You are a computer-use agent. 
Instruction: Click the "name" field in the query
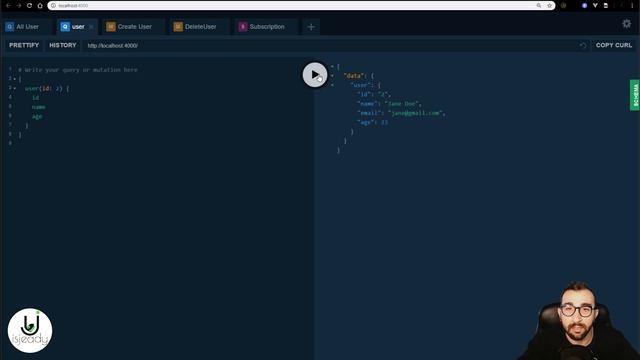tap(39, 107)
